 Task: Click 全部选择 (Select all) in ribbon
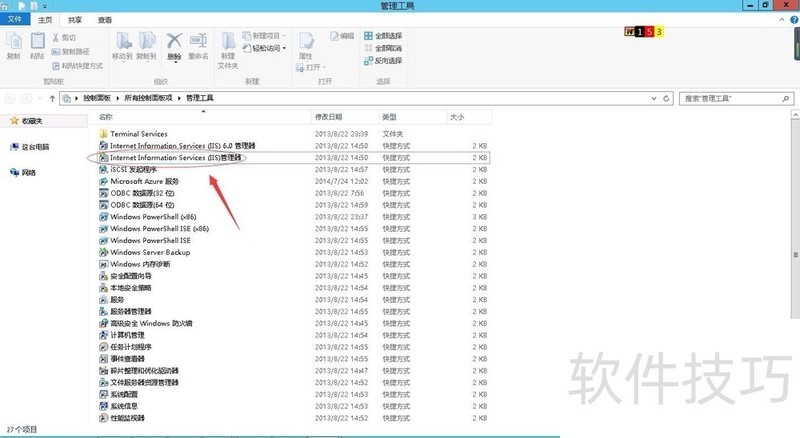click(383, 36)
